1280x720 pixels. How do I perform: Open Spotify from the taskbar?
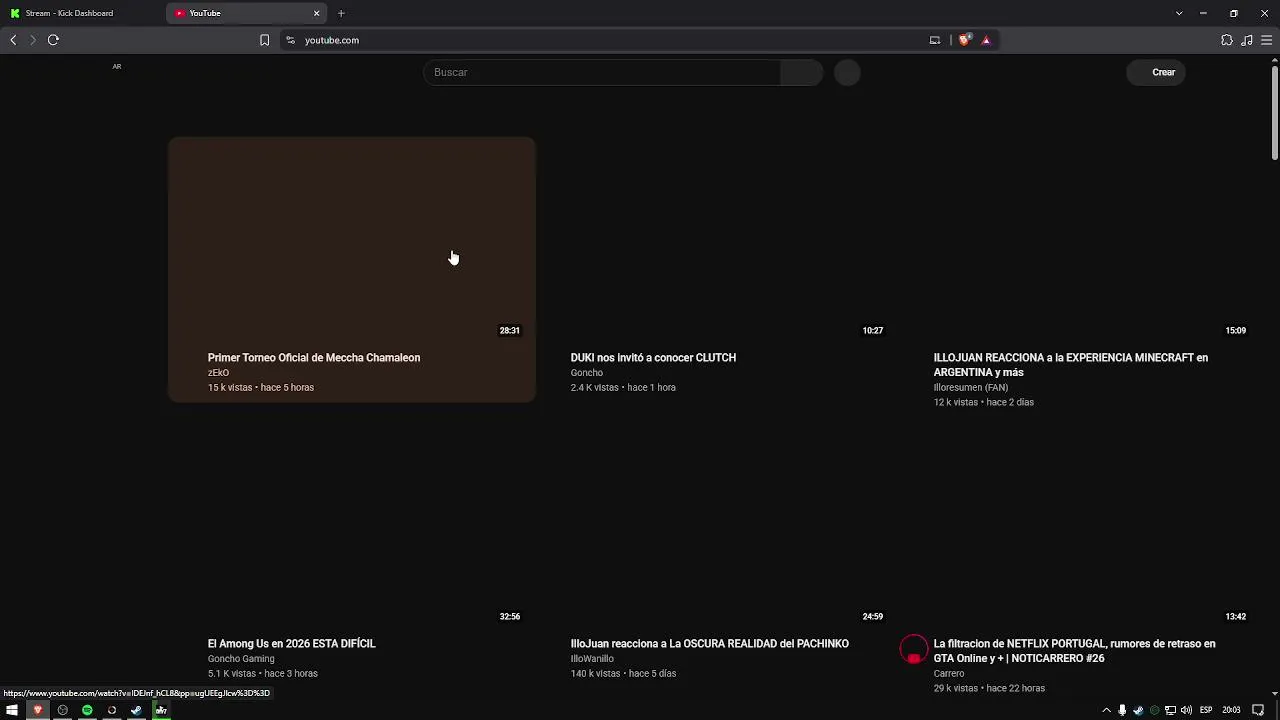tap(87, 710)
